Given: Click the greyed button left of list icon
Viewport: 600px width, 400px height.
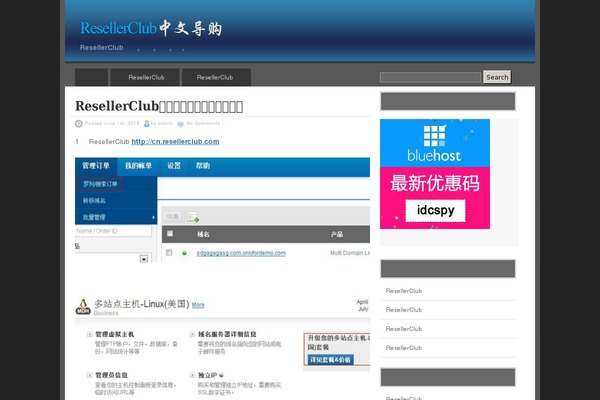Looking at the screenshot, I should pyautogui.click(x=173, y=217).
